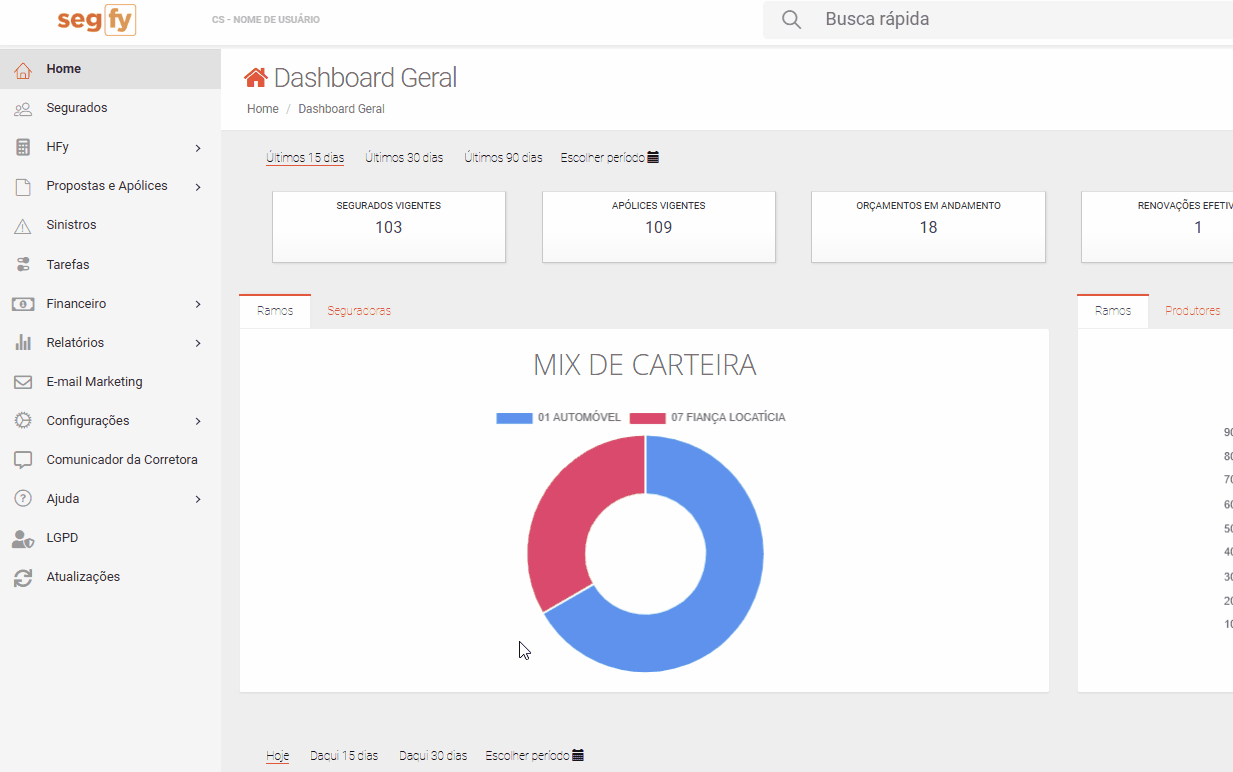1233x772 pixels.
Task: Click the search magnifier icon
Action: 790,19
